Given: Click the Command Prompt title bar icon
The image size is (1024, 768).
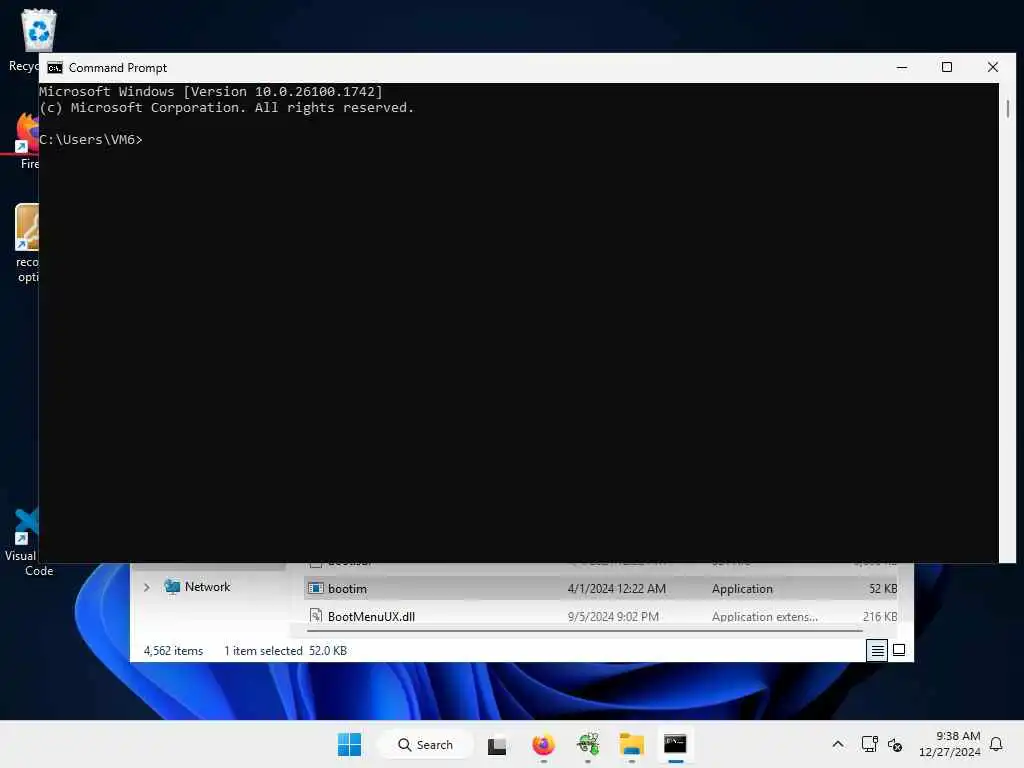Looking at the screenshot, I should click(x=55, y=68).
